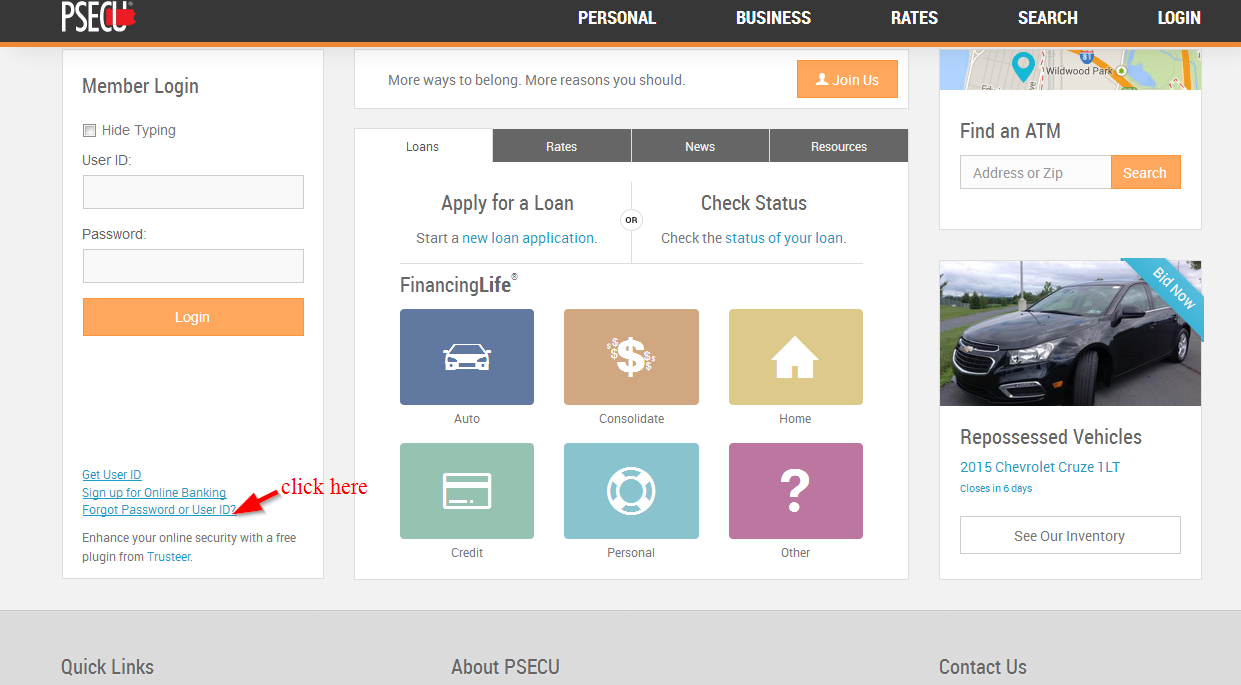1241x685 pixels.
Task: Open the BUSINESS menu
Action: point(773,18)
